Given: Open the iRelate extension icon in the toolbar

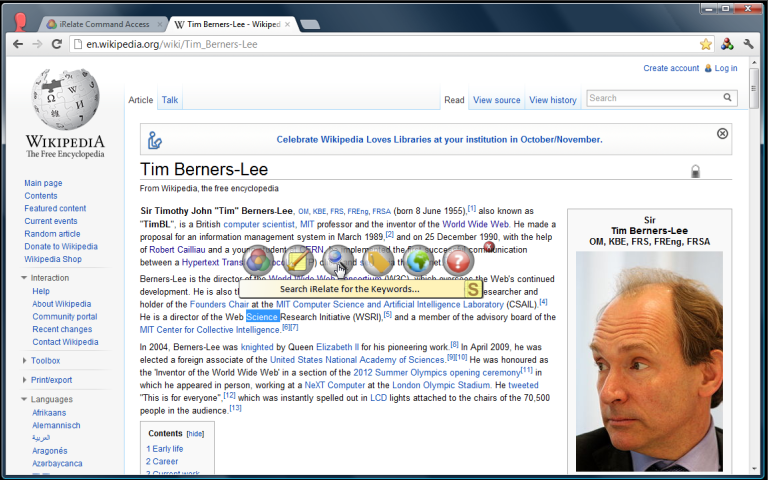Looking at the screenshot, I should click(x=727, y=44).
